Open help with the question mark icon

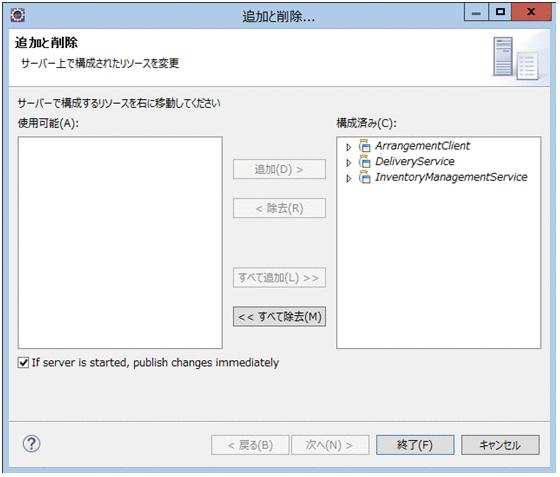(31, 444)
